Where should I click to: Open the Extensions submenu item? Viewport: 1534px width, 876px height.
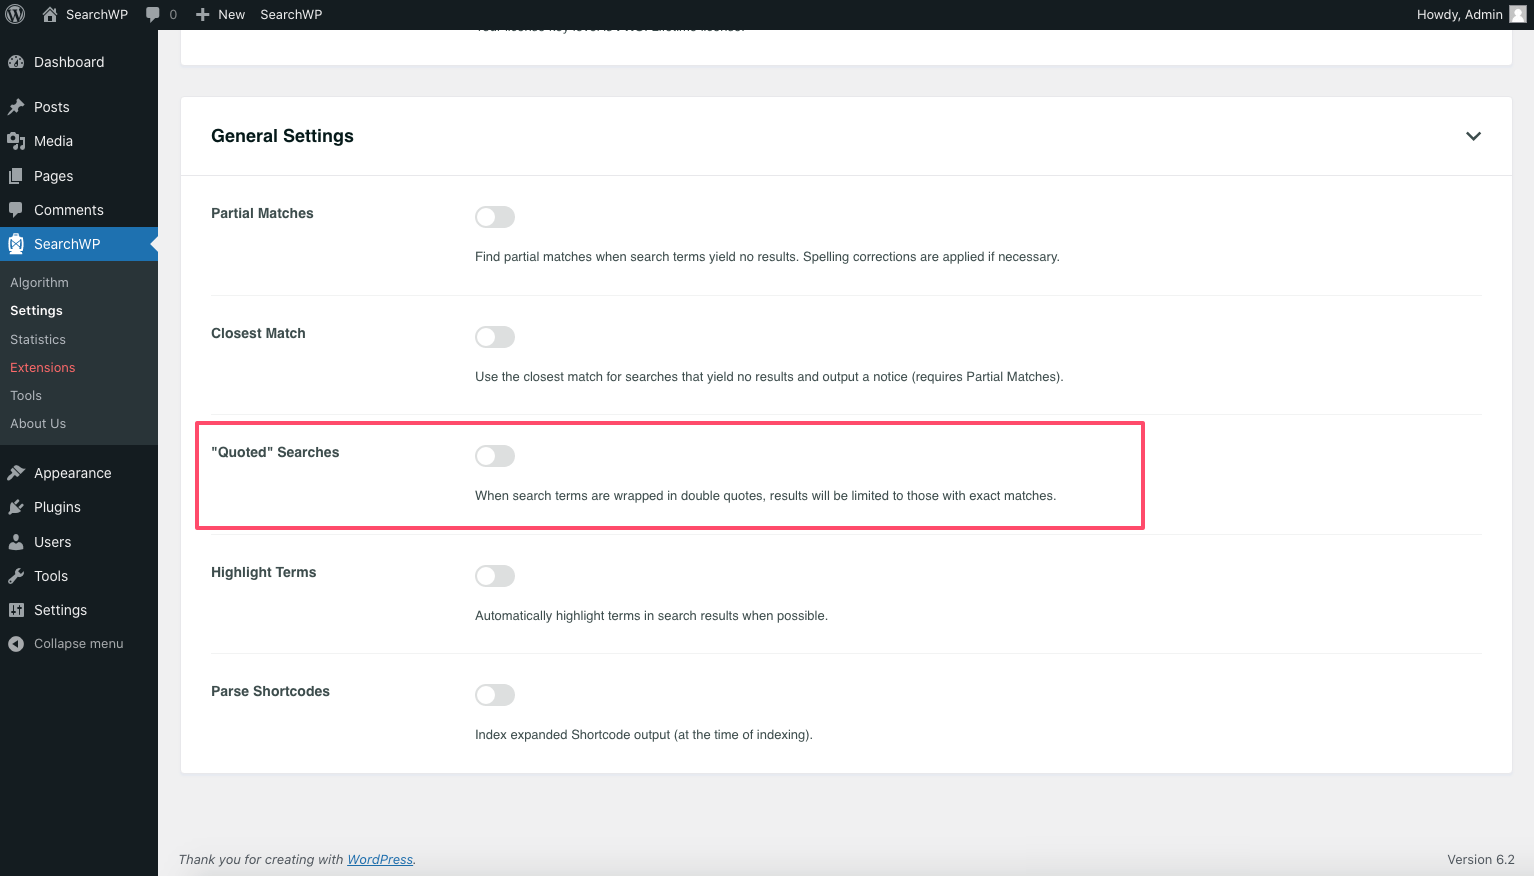tap(42, 367)
